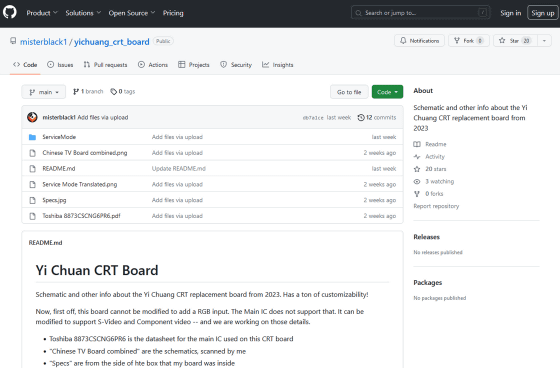Switch to the Code tab
Viewport: 560px width, 368px height.
pyautogui.click(x=25, y=65)
